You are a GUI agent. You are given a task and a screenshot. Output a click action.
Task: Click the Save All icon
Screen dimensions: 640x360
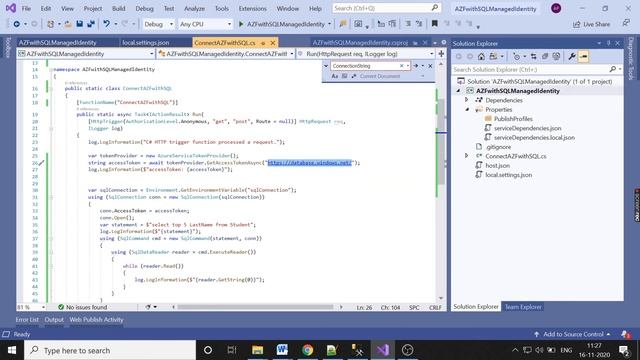pyautogui.click(x=91, y=24)
